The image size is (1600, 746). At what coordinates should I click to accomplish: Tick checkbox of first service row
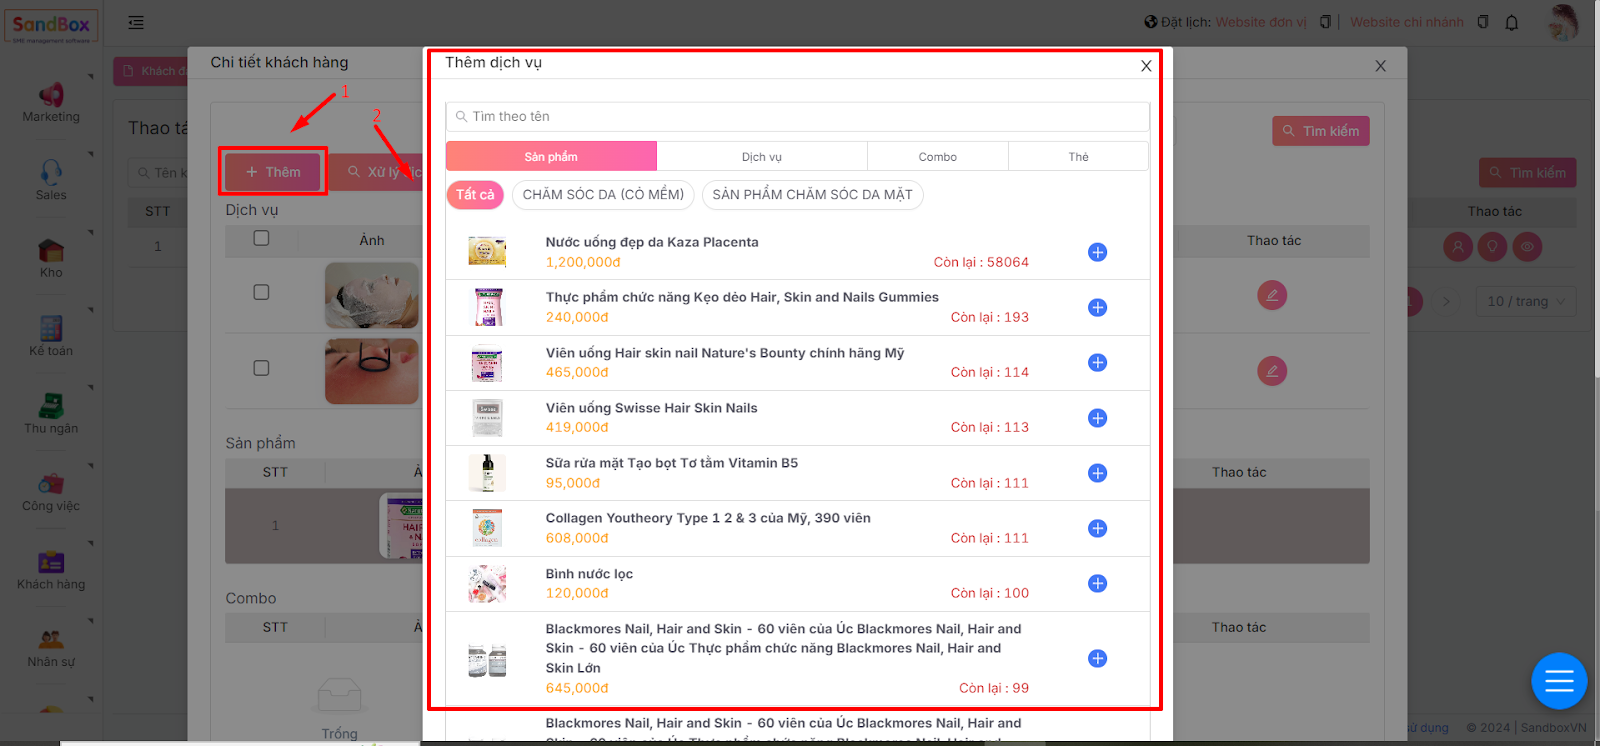tap(261, 292)
